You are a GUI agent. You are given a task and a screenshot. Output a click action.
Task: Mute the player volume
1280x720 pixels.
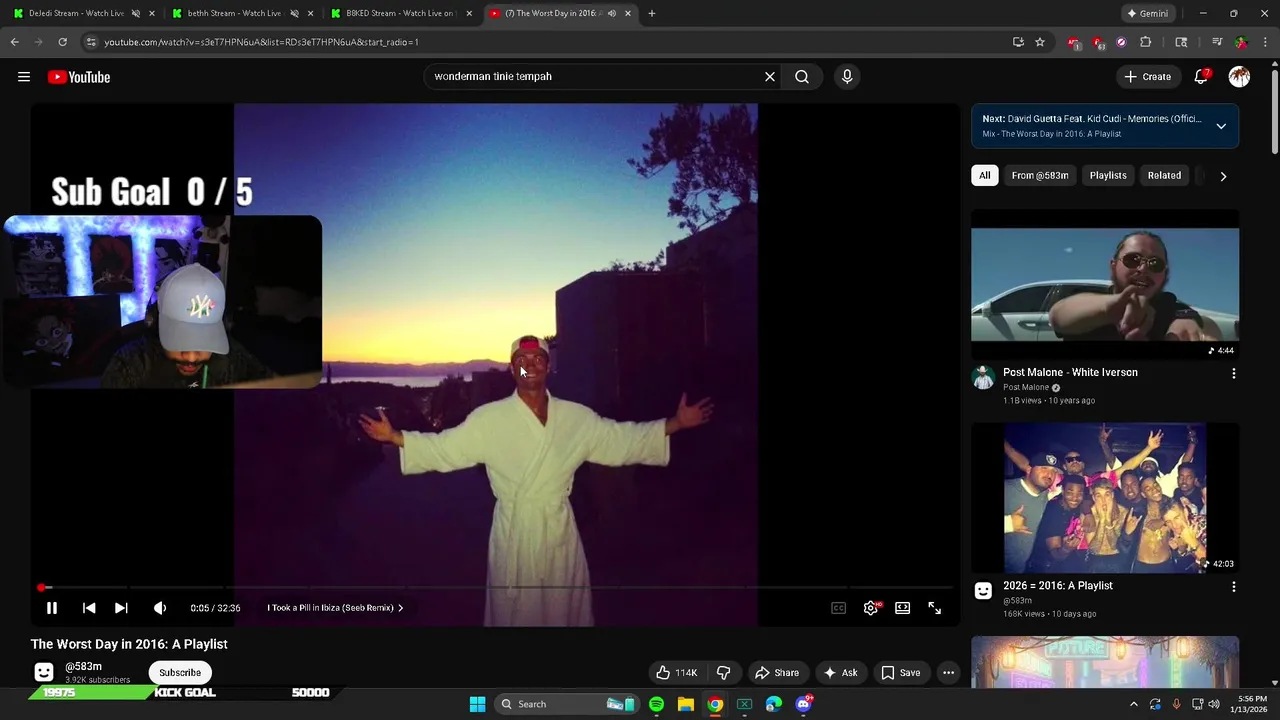[160, 608]
